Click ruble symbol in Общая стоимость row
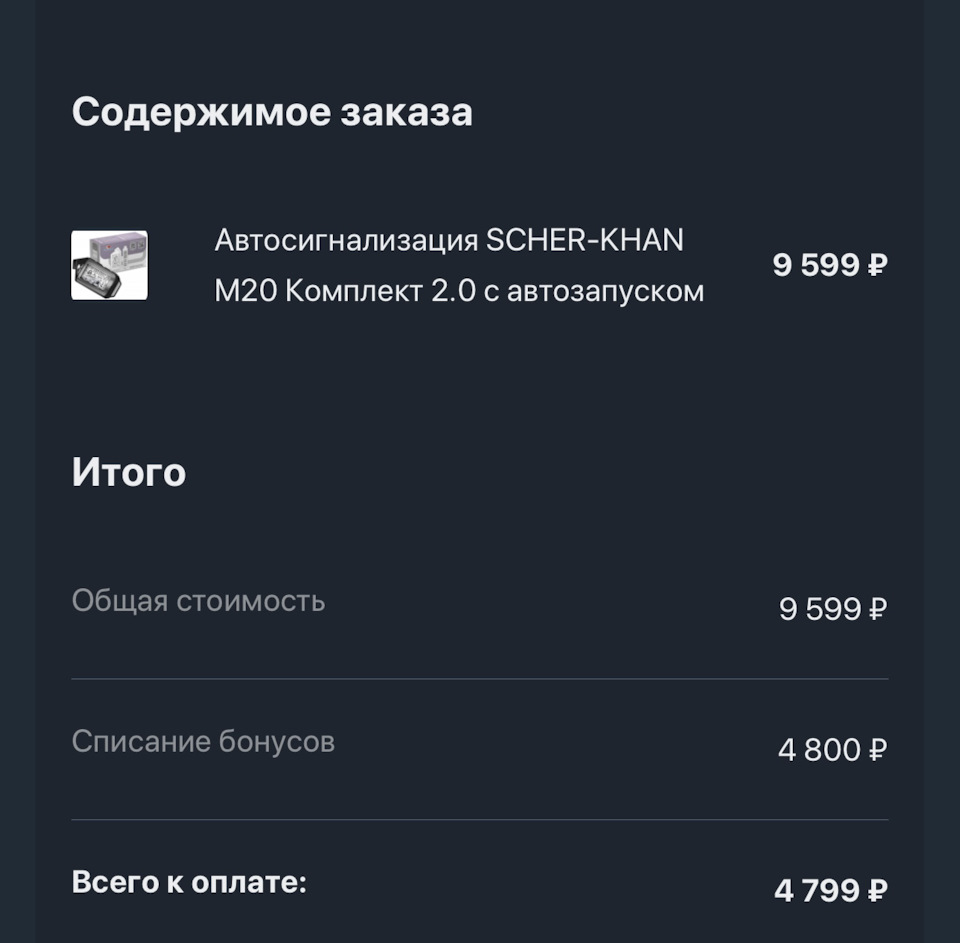The image size is (960, 943). click(x=877, y=609)
